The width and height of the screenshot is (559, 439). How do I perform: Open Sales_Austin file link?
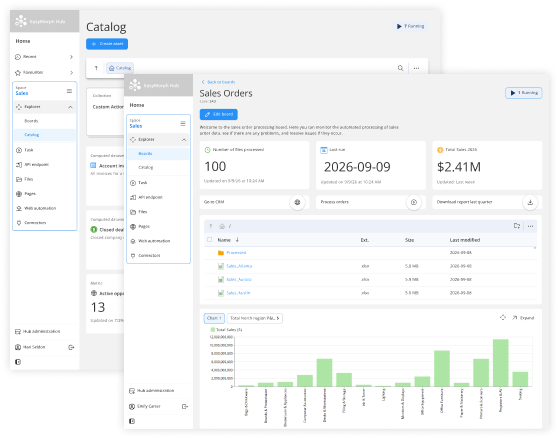pyautogui.click(x=238, y=293)
